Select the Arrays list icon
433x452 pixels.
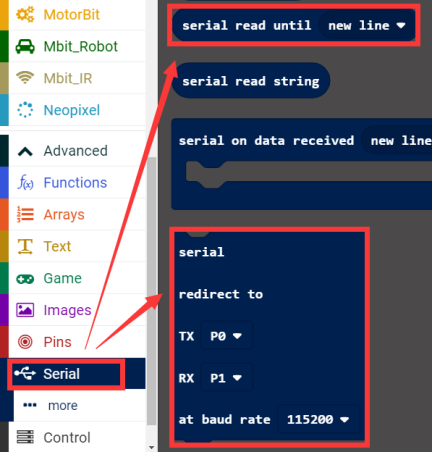(25, 214)
